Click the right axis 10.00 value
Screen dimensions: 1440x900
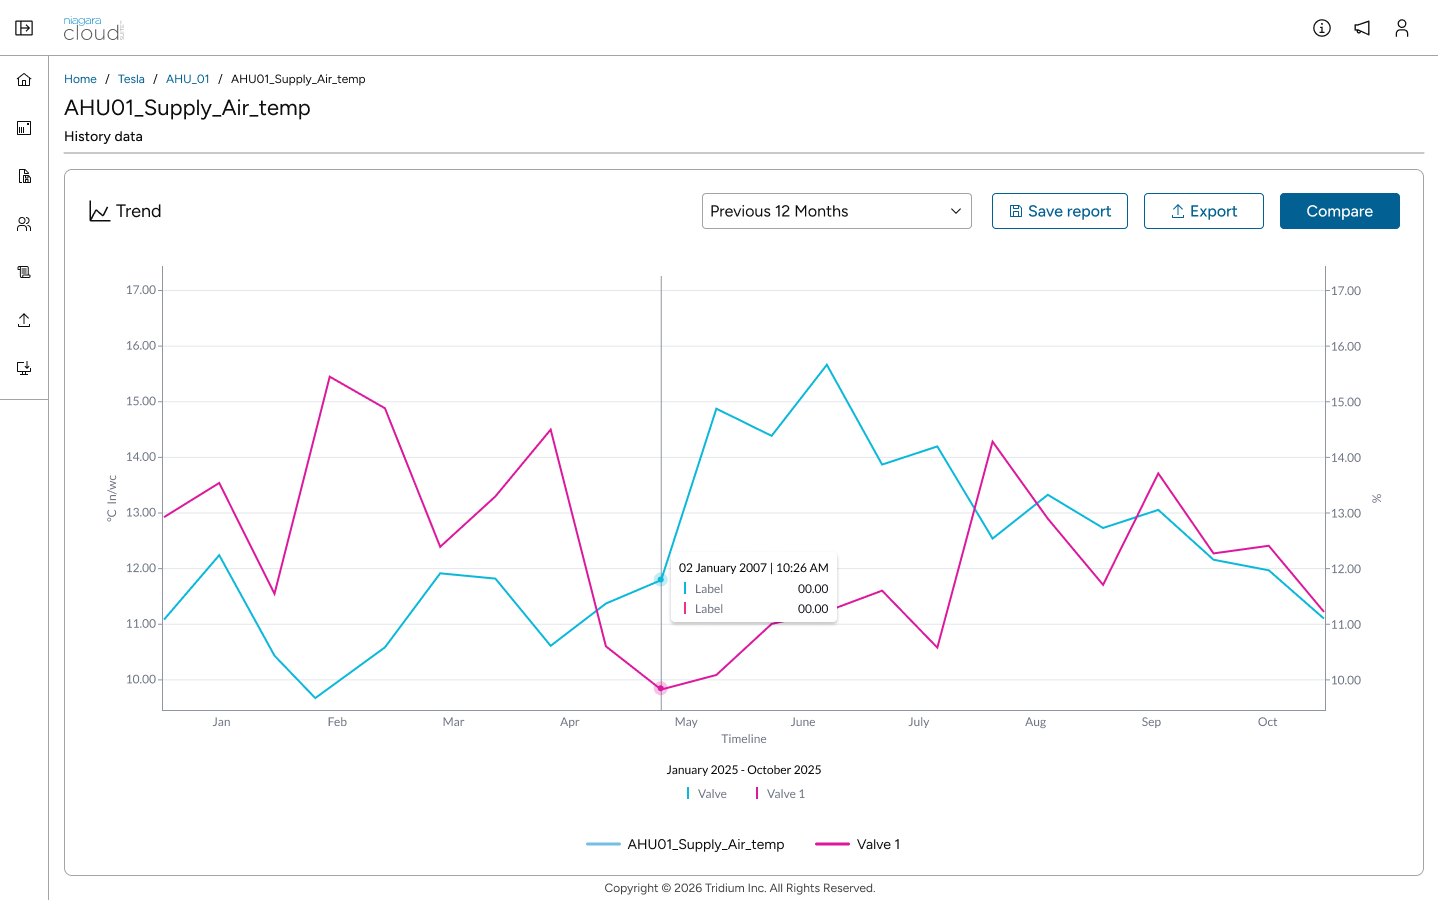tap(1346, 680)
